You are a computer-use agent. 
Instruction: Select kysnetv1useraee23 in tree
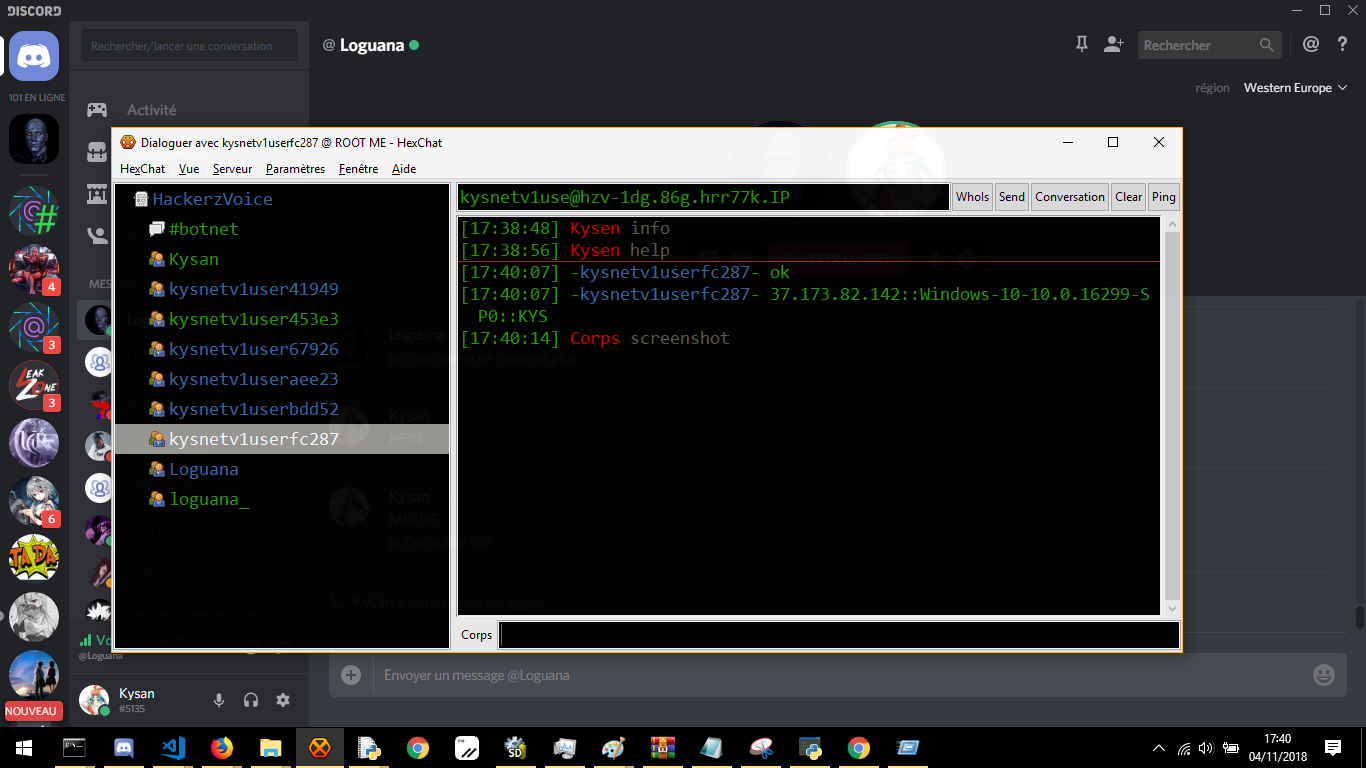point(253,379)
